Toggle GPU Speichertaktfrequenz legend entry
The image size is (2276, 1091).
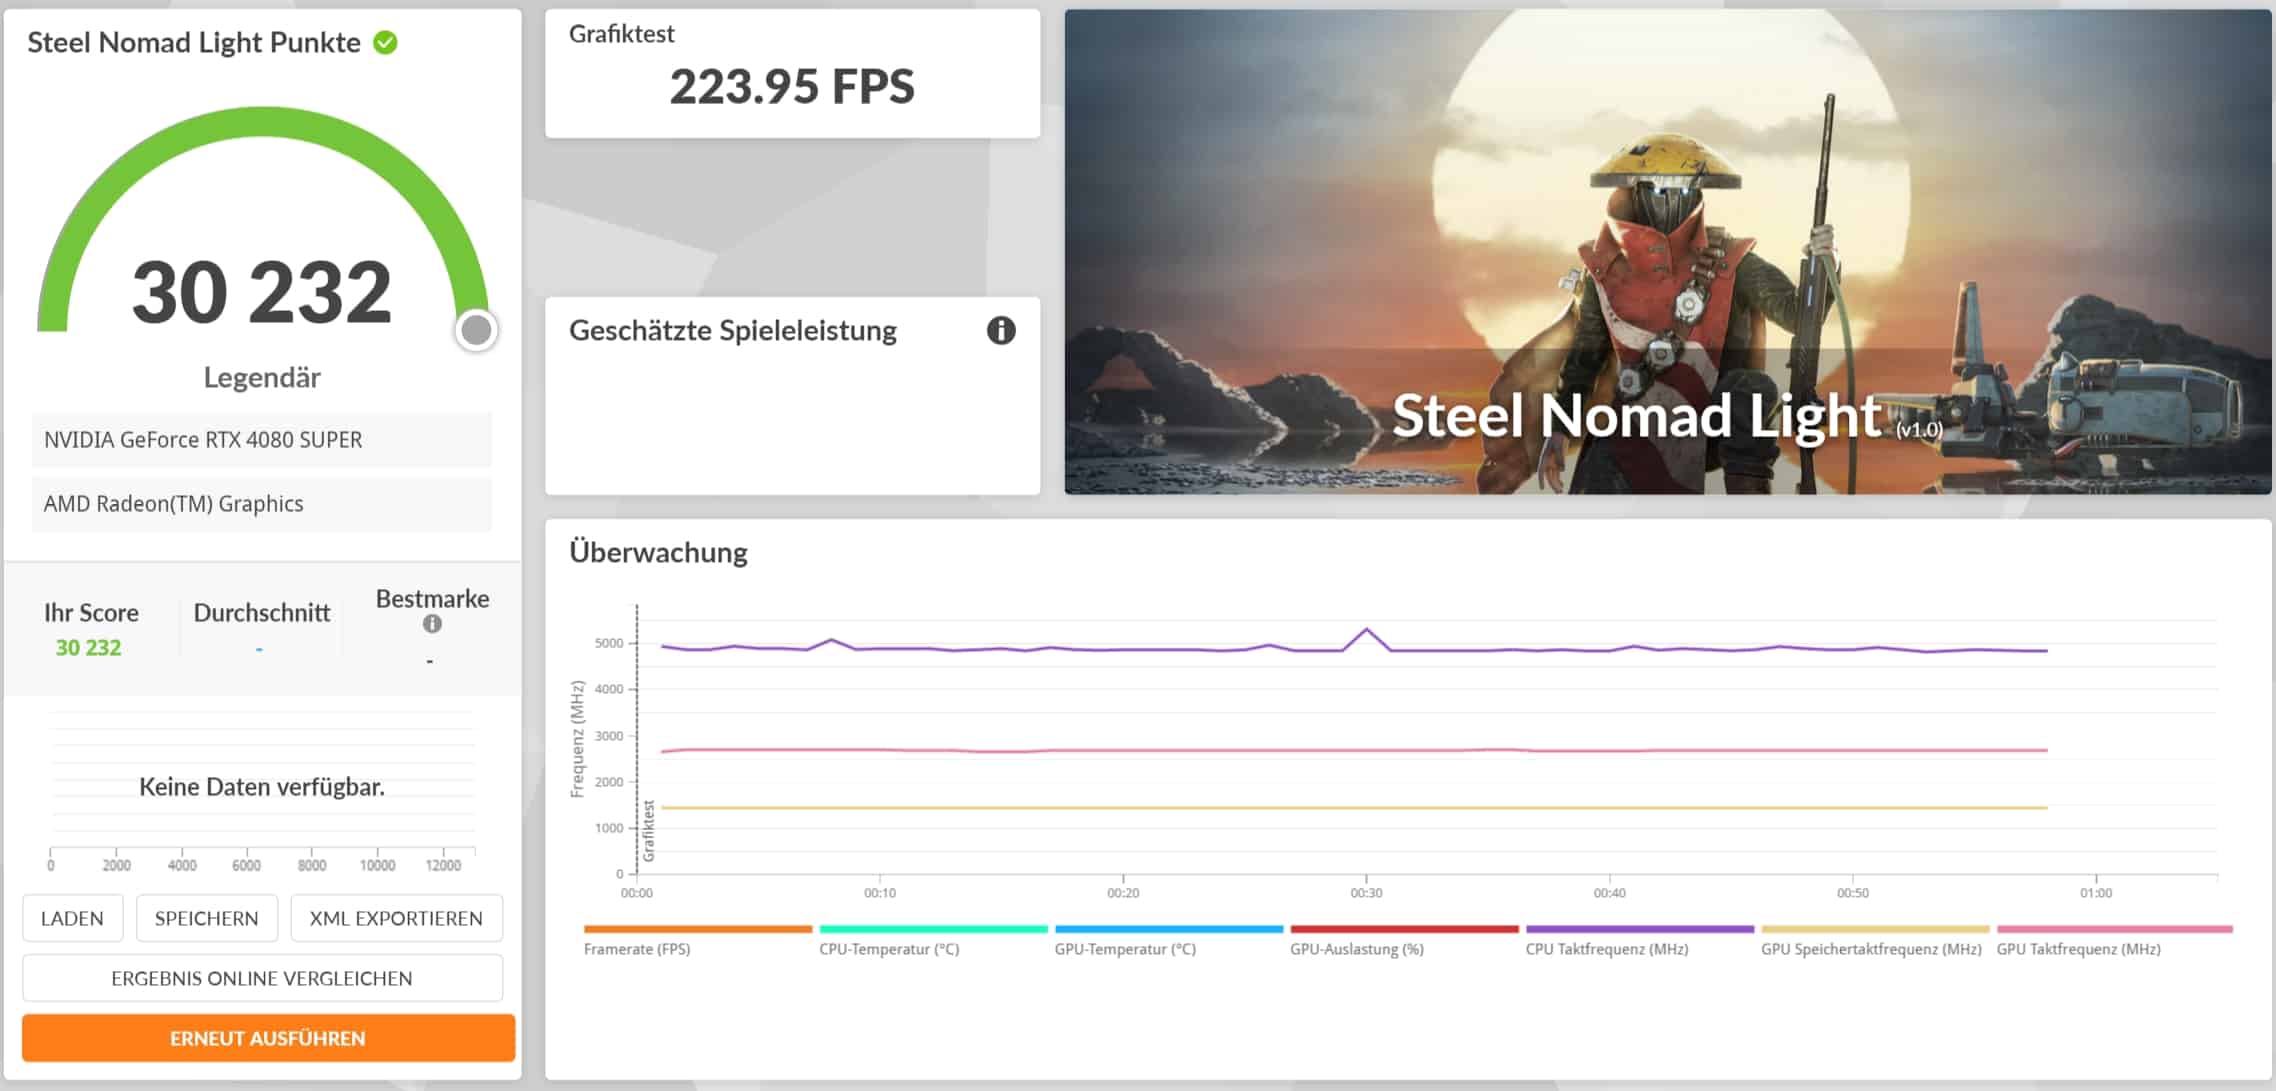coord(1871,949)
